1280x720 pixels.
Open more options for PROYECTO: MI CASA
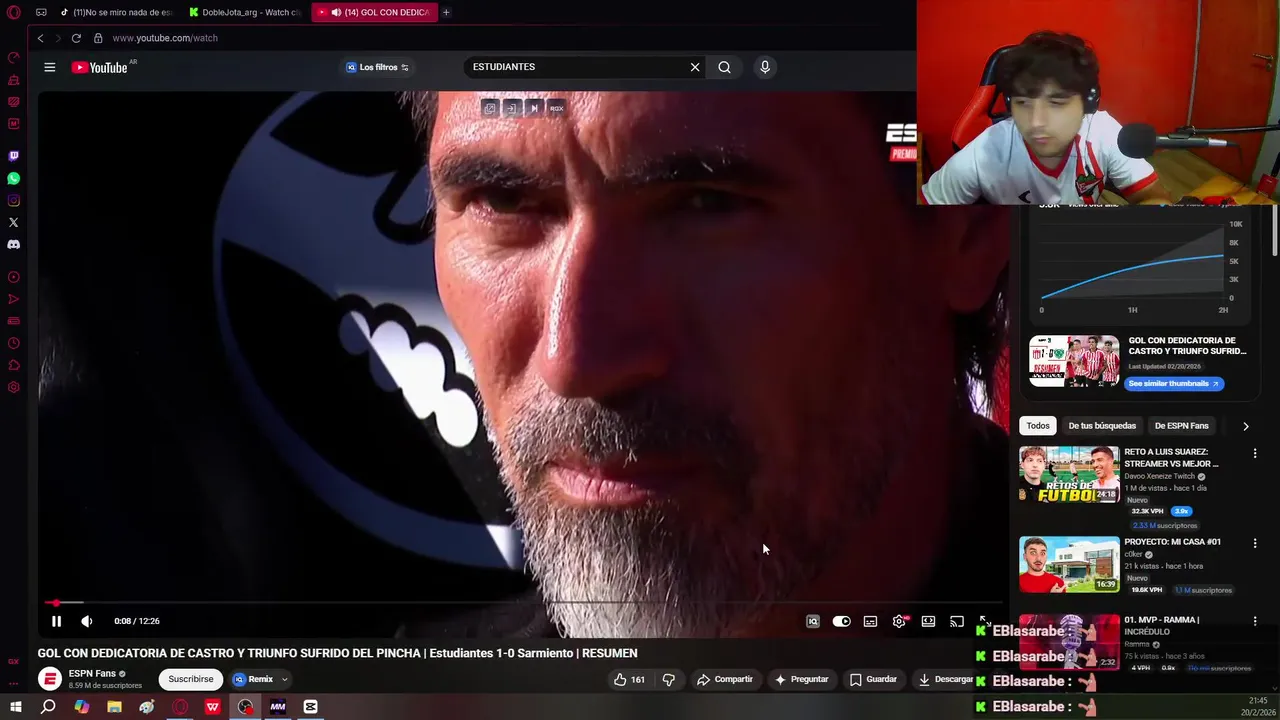coord(1255,543)
